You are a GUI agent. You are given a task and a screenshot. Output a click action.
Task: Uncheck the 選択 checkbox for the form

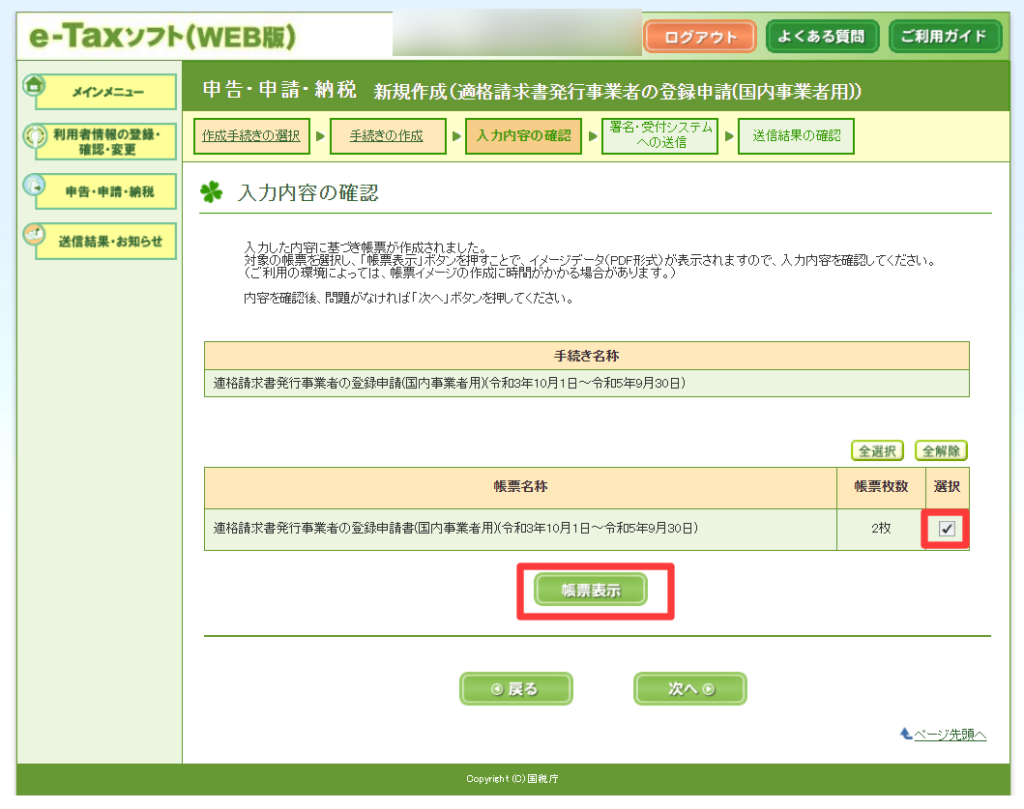[x=946, y=530]
